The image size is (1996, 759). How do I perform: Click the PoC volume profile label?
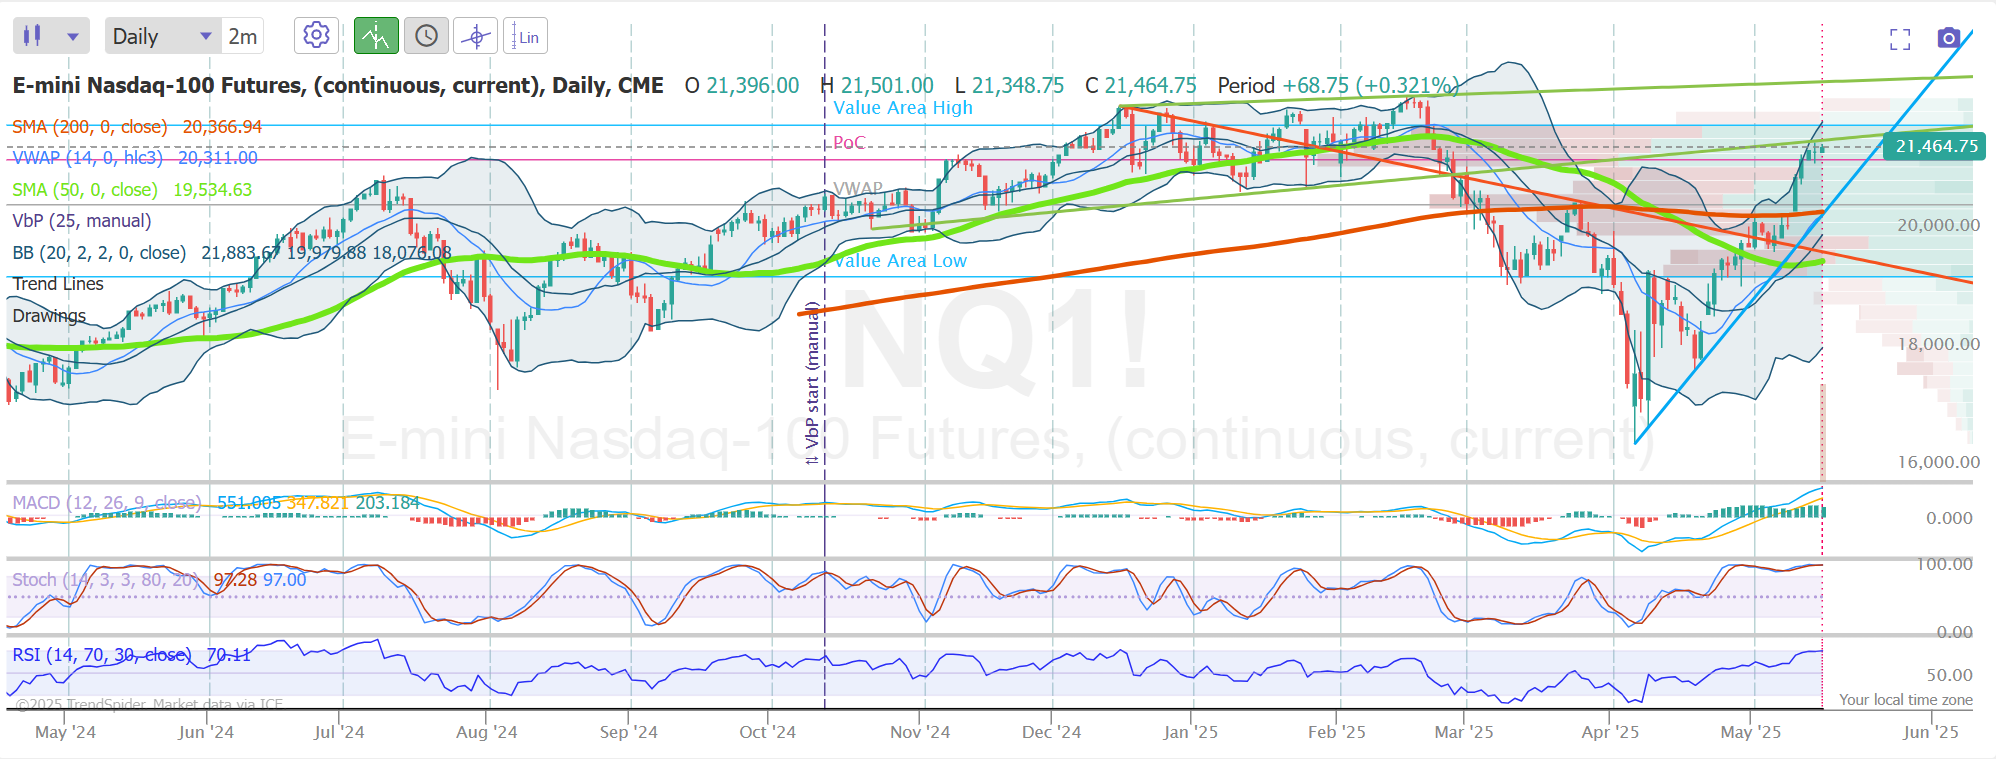(849, 142)
